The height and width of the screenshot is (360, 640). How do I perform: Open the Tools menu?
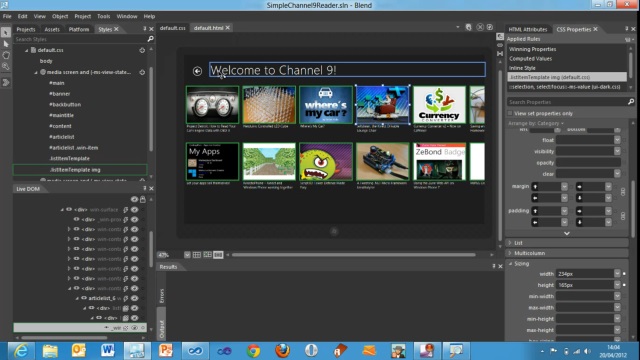[x=103, y=16]
